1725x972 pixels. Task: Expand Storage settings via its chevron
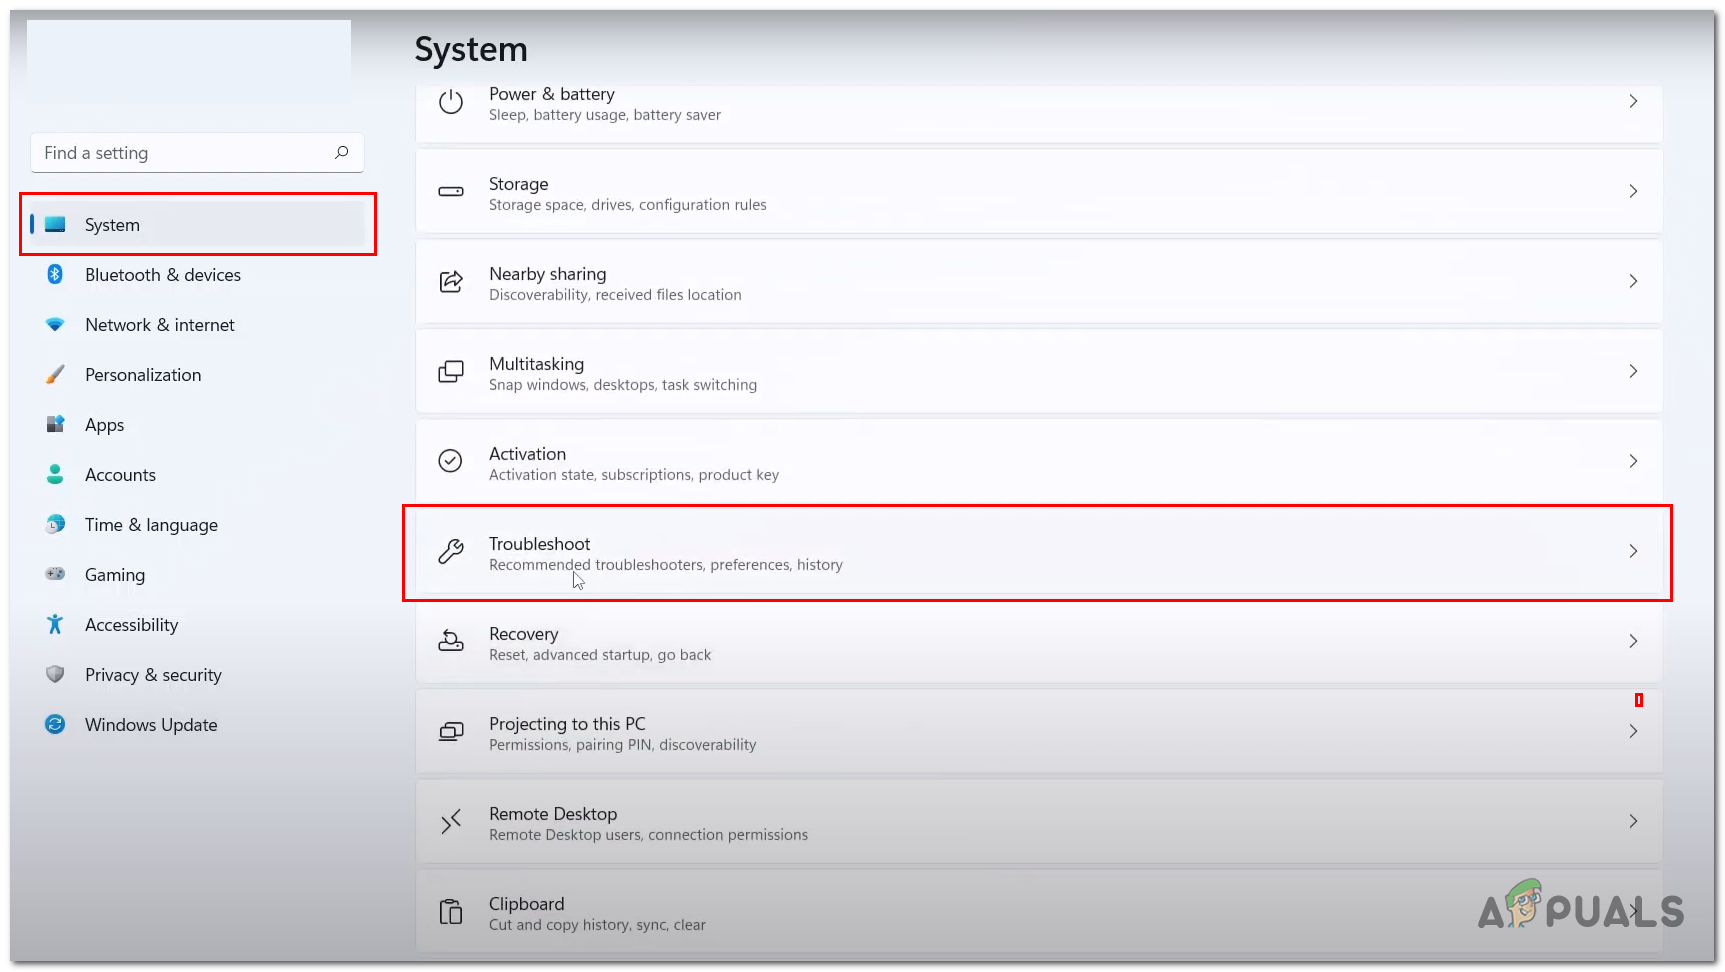point(1633,191)
